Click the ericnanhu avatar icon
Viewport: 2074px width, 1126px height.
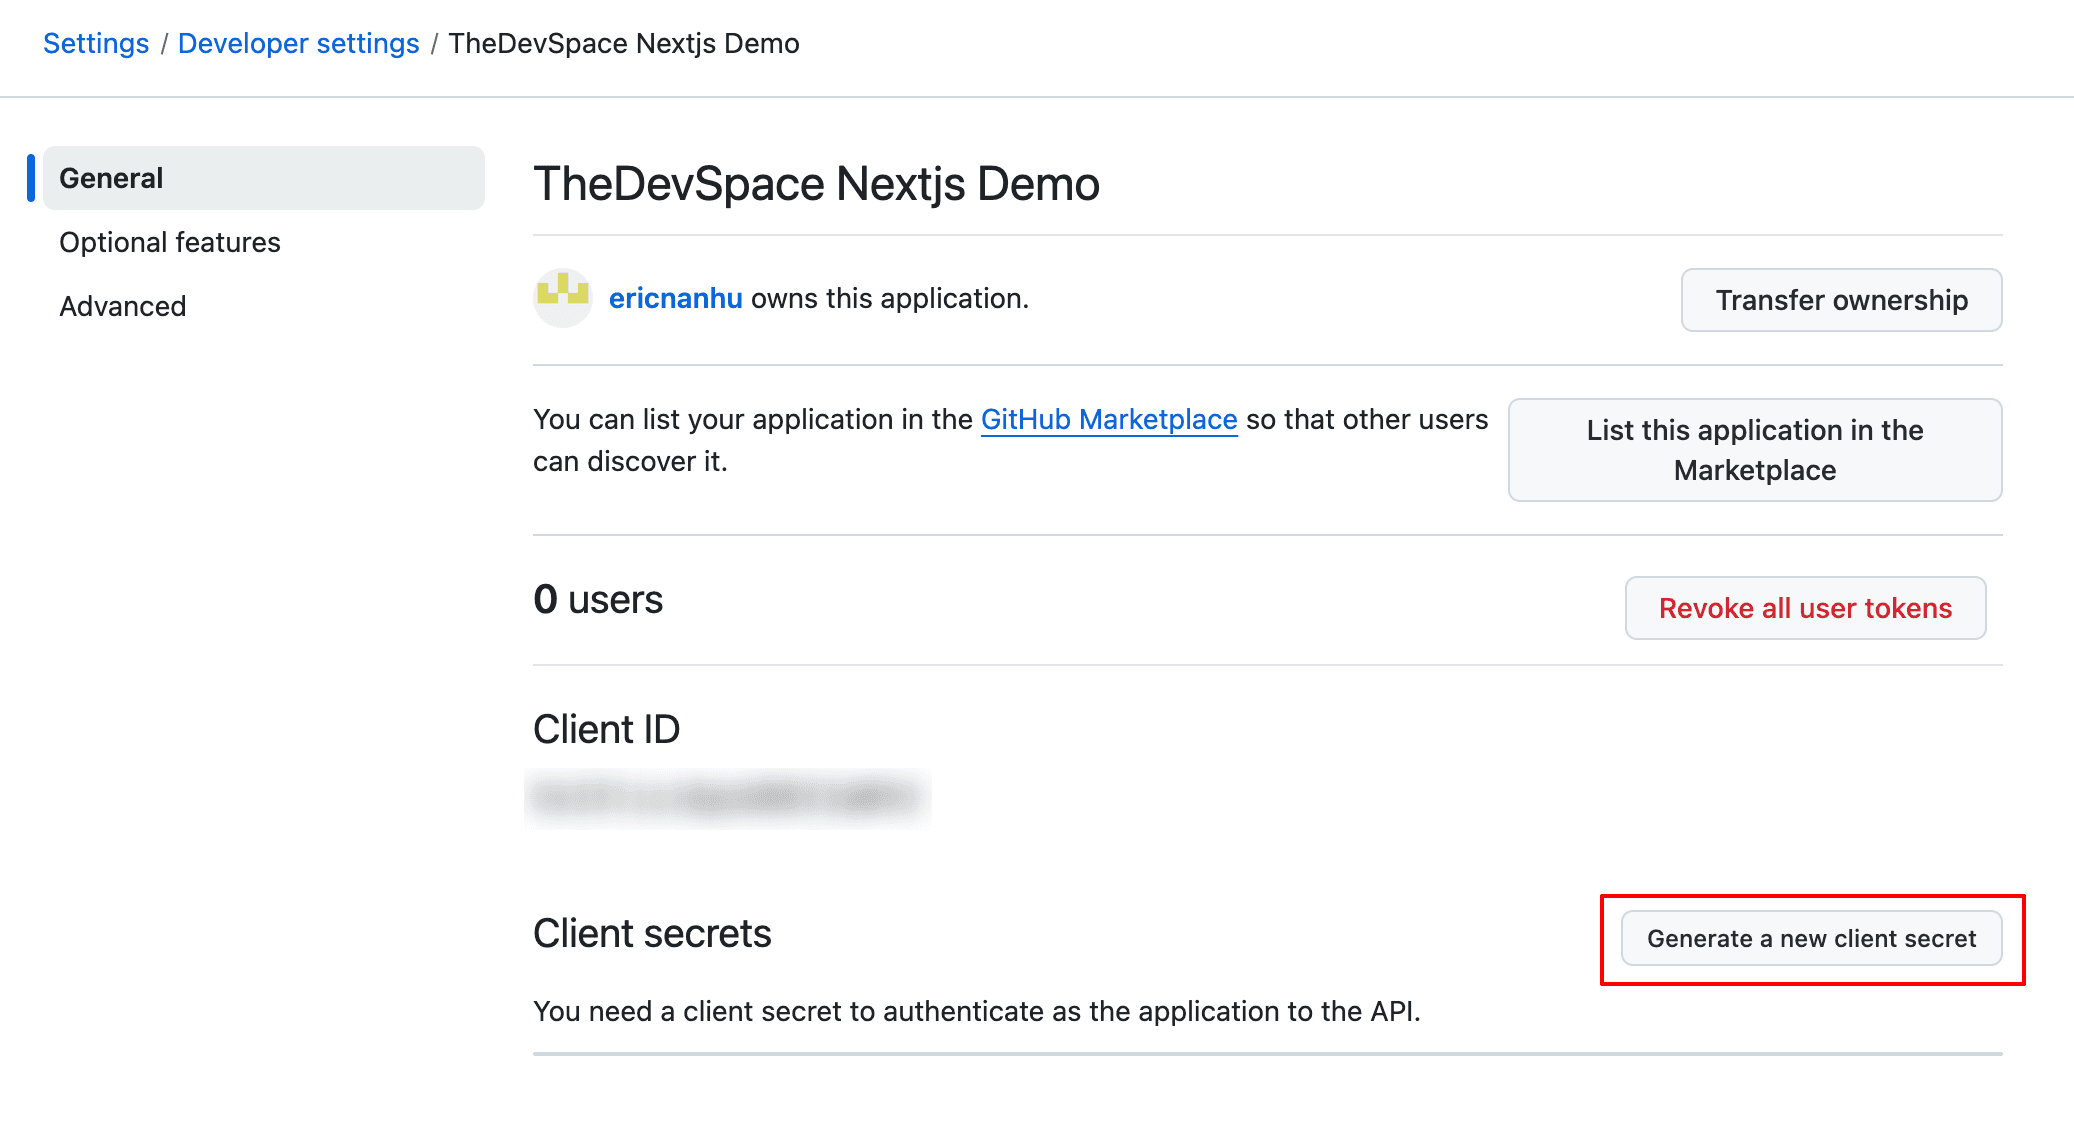pos(563,298)
